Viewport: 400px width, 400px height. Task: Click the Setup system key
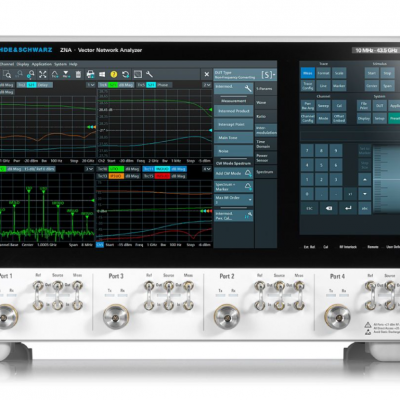point(379,118)
